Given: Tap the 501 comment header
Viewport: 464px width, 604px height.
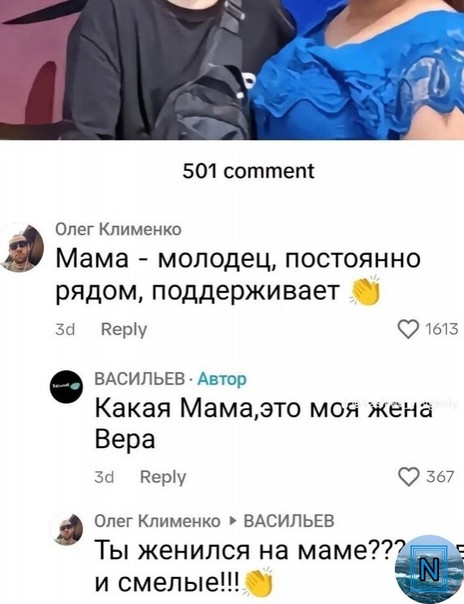Looking at the screenshot, I should pyautogui.click(x=248, y=171).
